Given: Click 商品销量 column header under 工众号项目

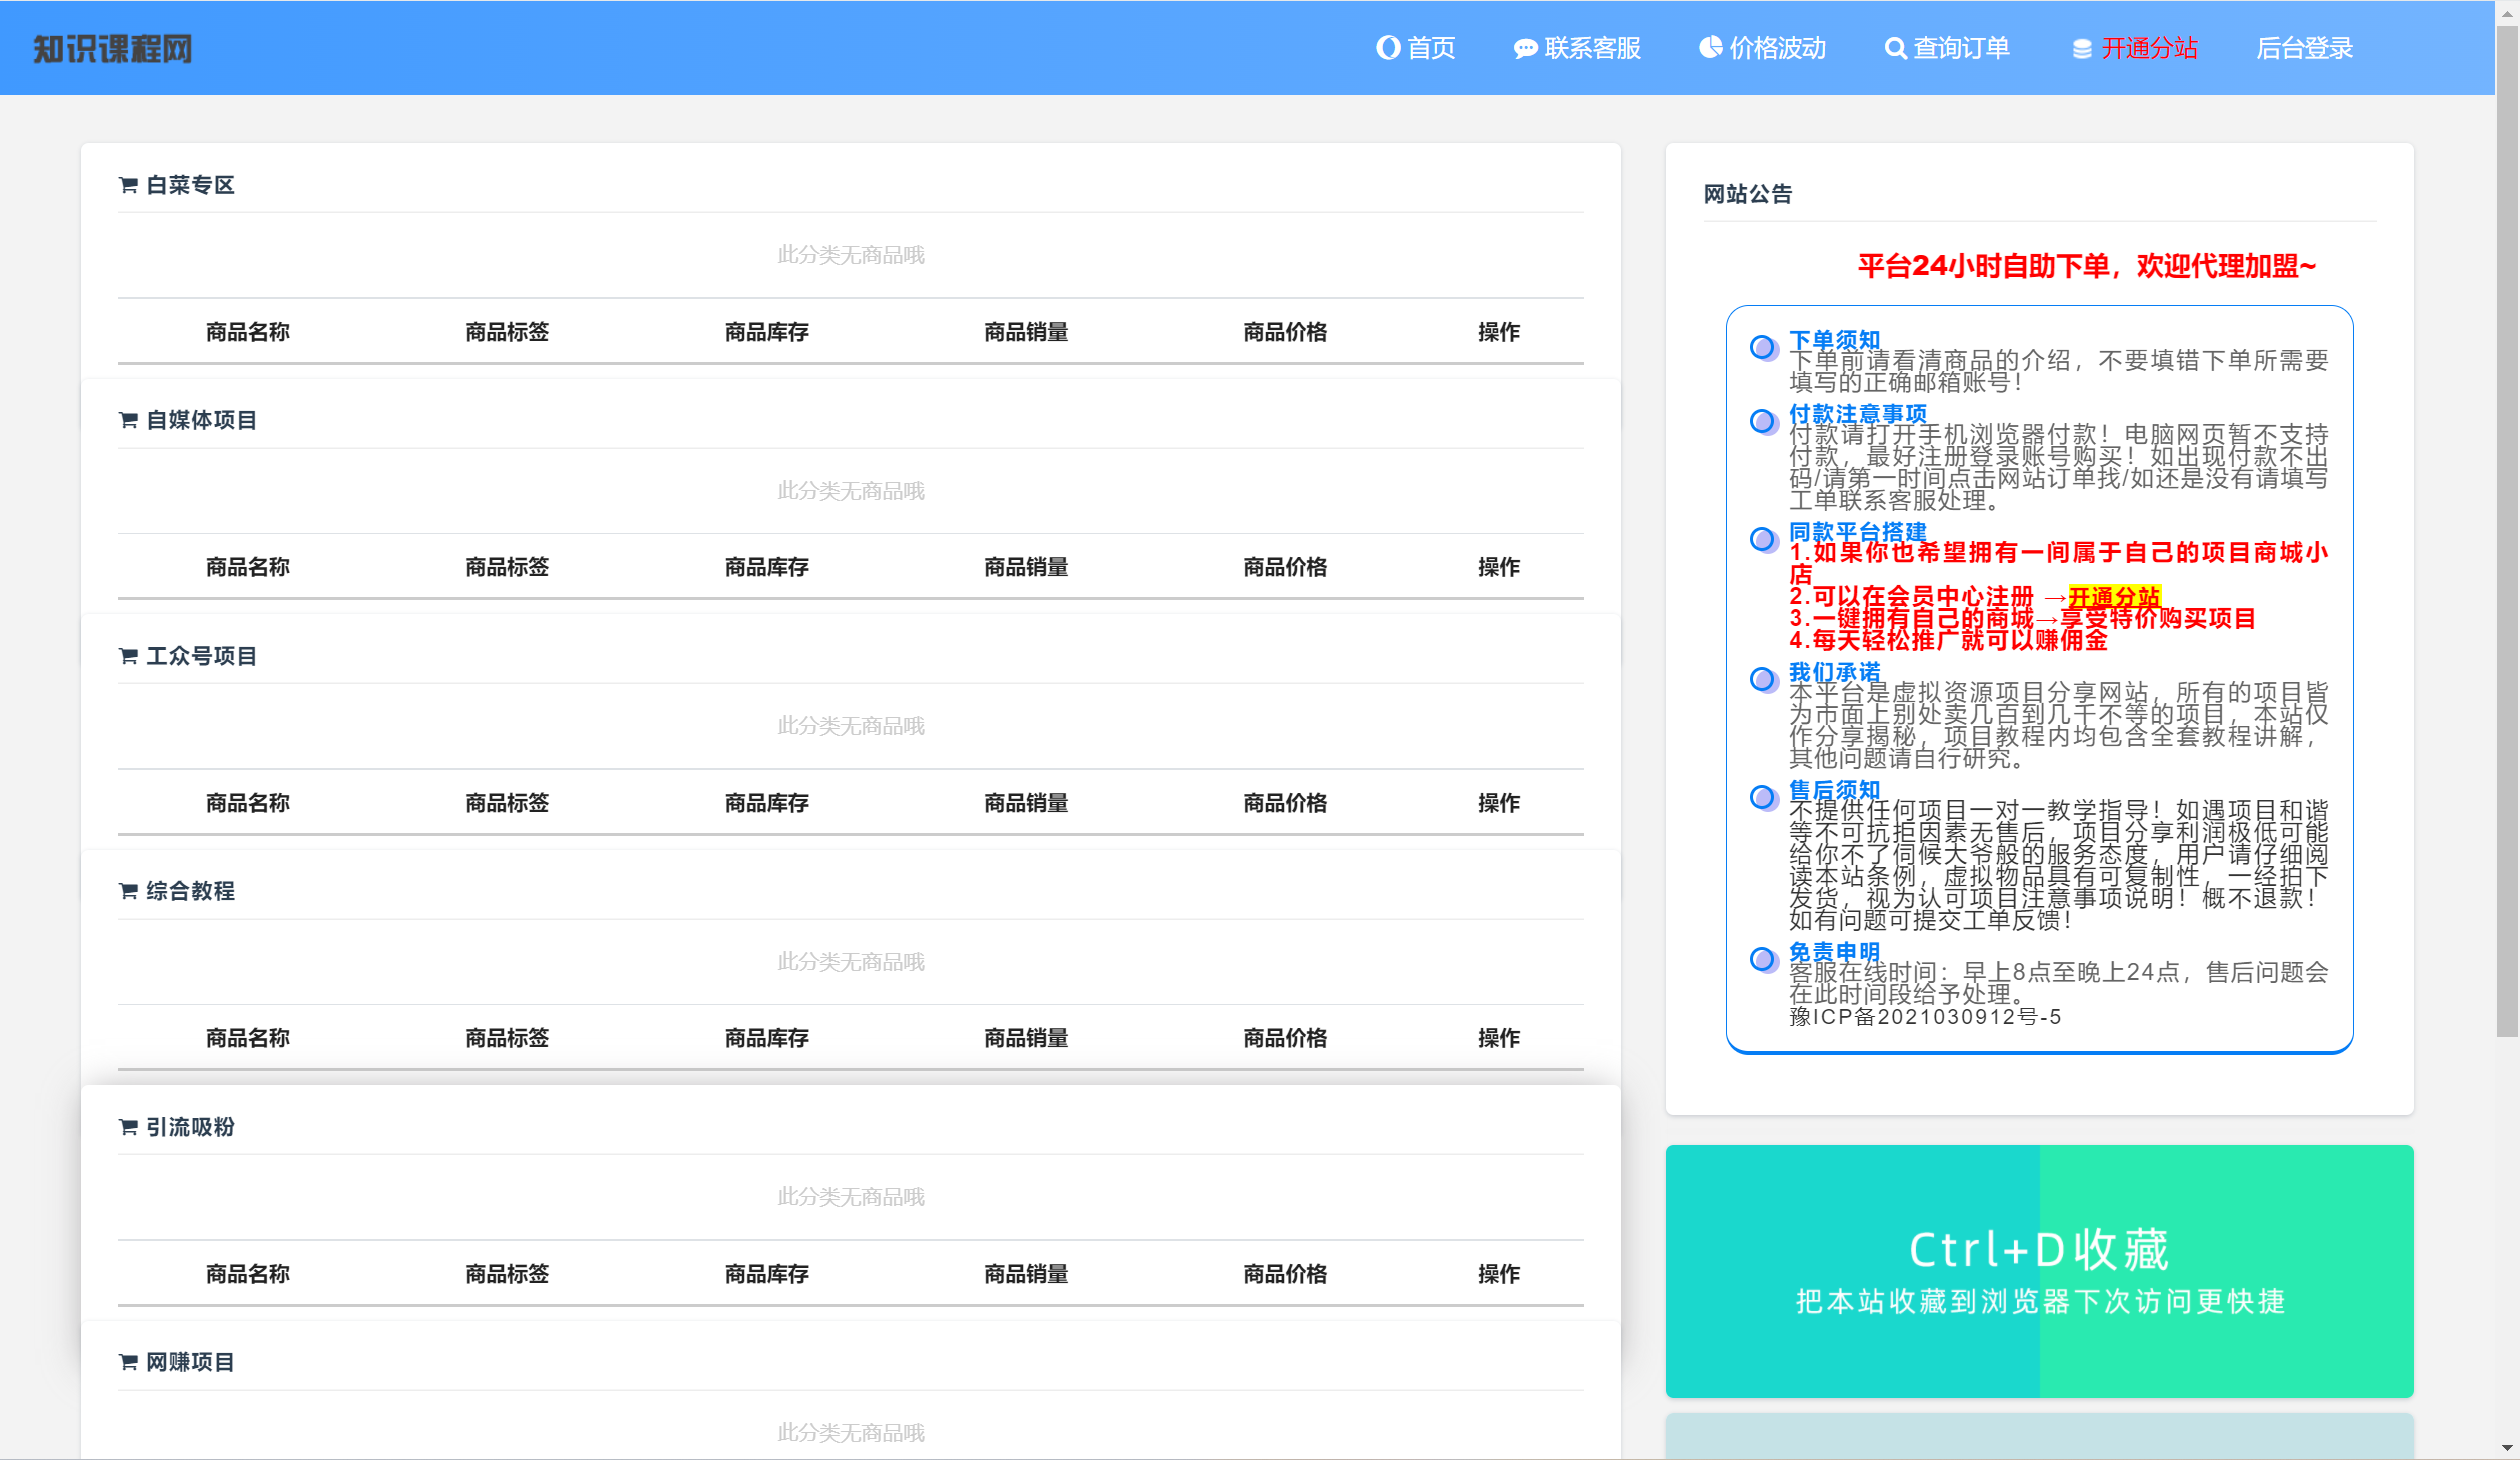Looking at the screenshot, I should pos(1026,803).
